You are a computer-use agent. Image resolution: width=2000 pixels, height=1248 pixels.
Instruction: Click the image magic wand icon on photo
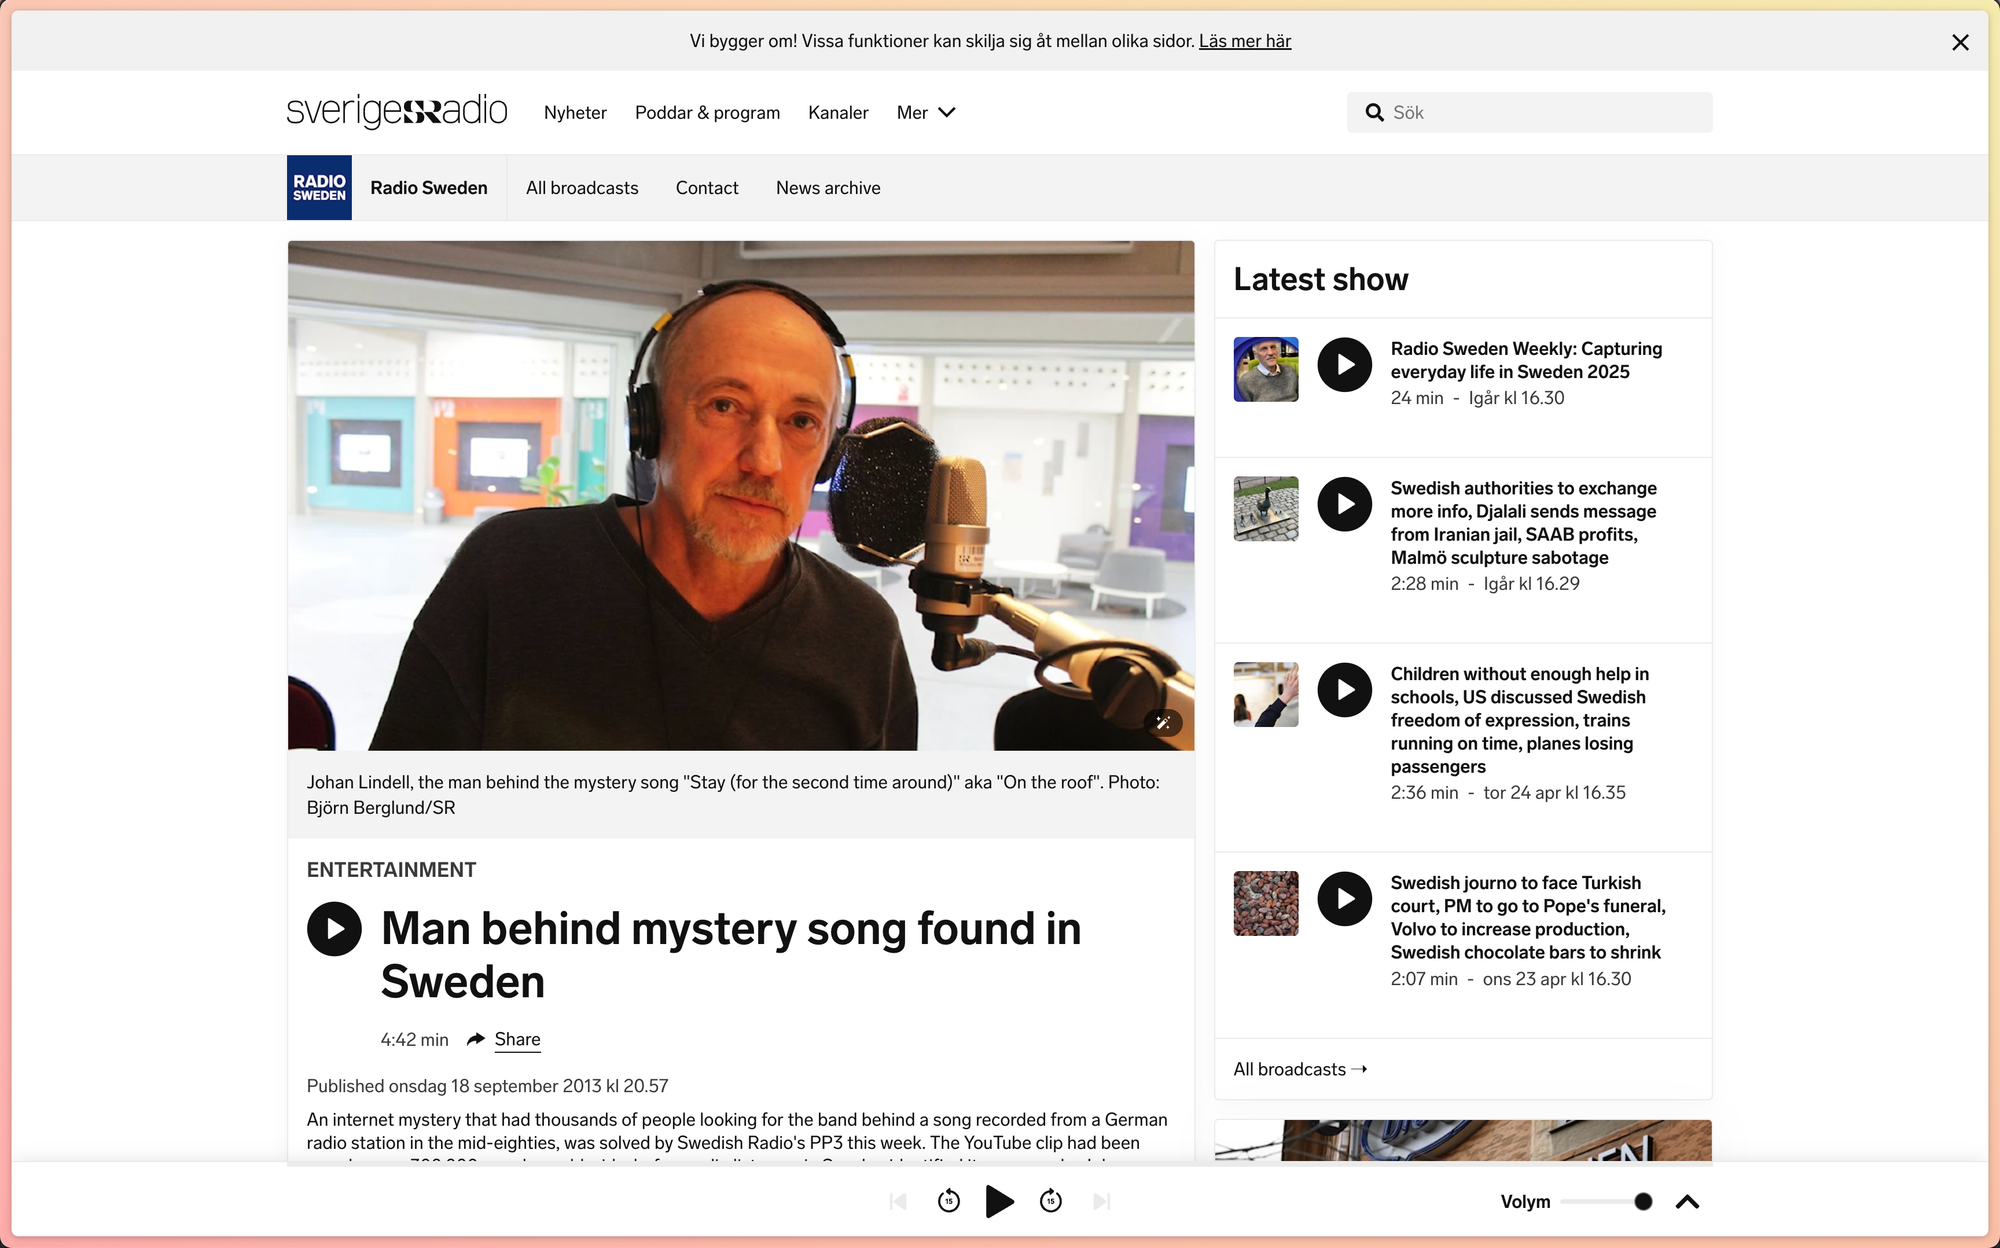[x=1163, y=722]
